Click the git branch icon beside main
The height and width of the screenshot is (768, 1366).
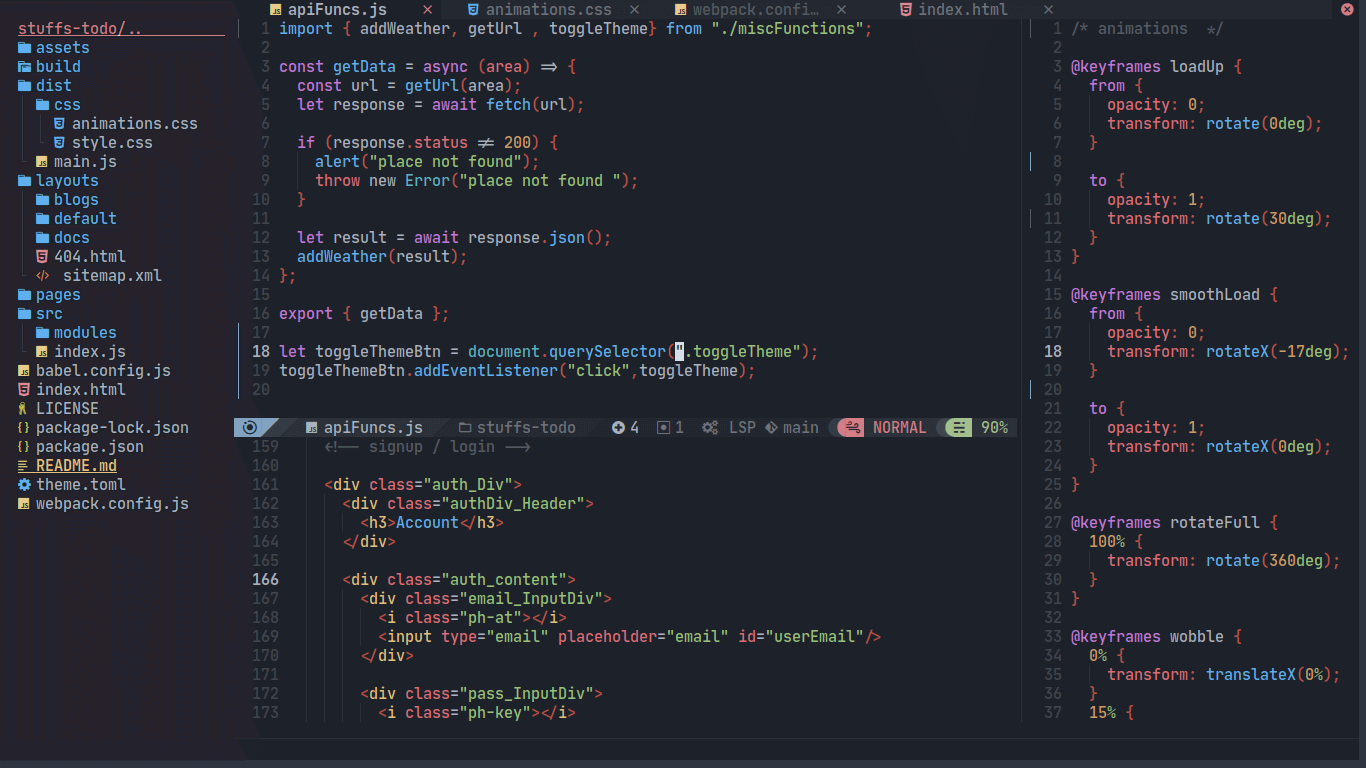click(771, 428)
